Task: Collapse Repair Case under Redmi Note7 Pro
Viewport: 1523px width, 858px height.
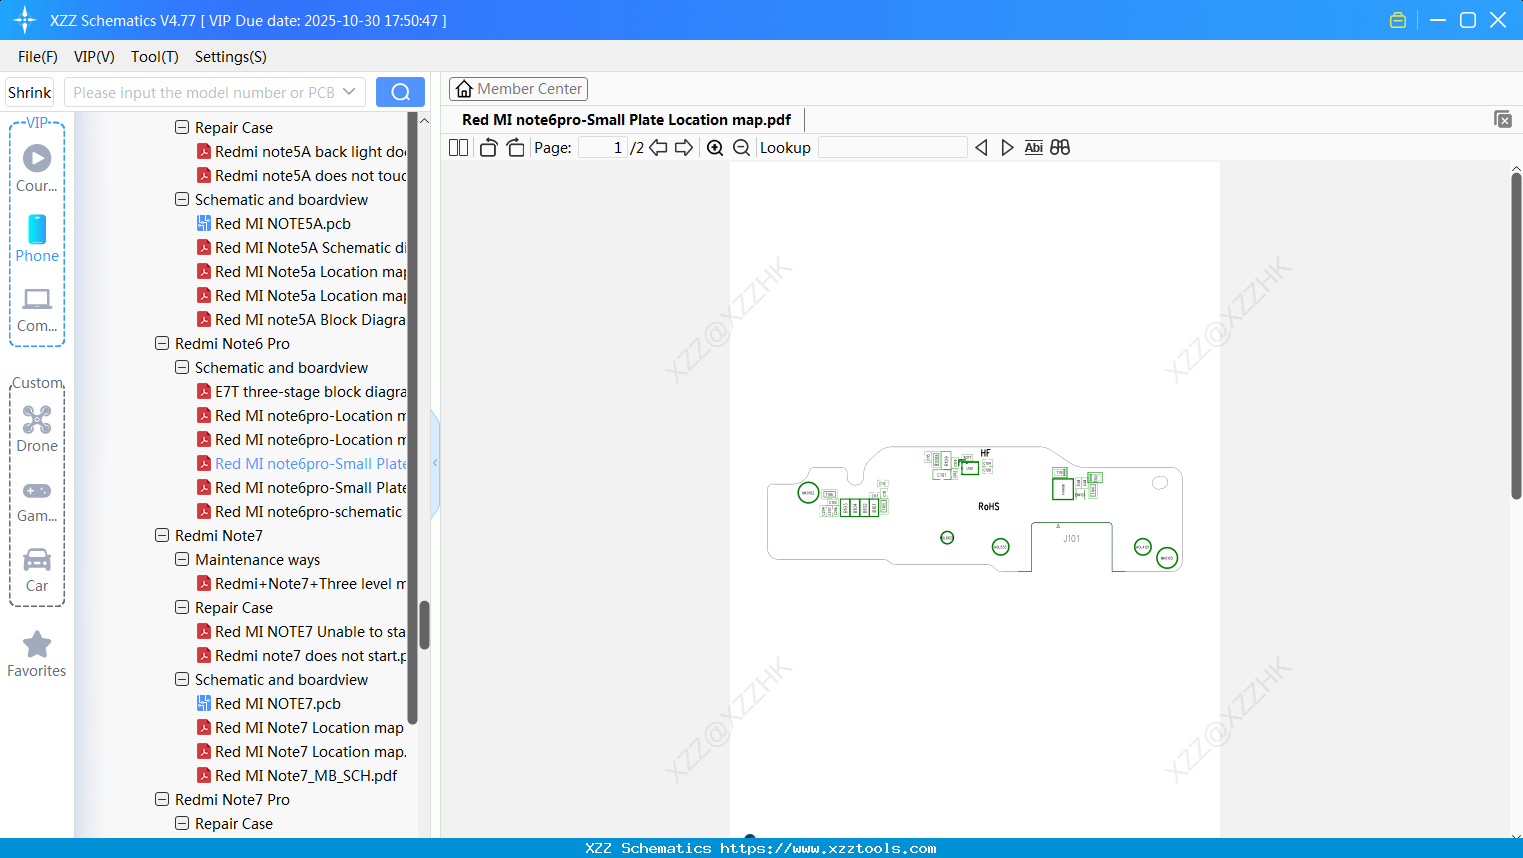Action: 182,824
